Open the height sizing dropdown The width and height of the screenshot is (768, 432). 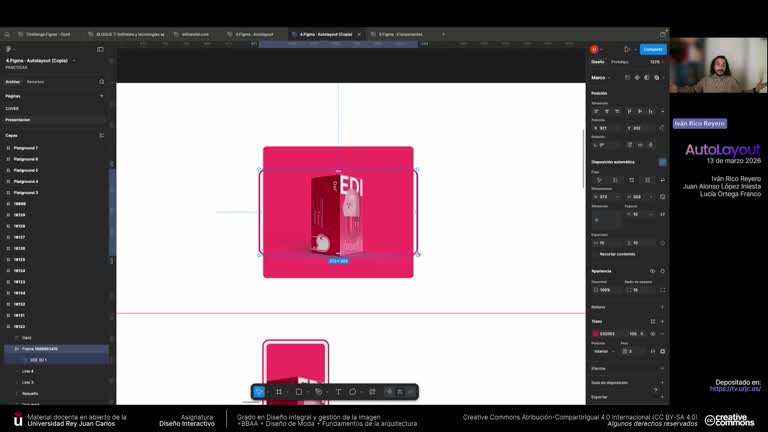651,197
